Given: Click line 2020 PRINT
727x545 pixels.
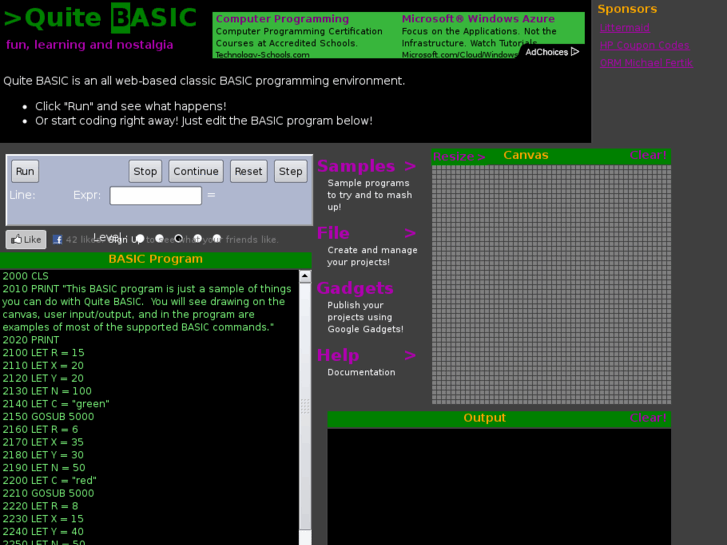Looking at the screenshot, I should [x=31, y=340].
